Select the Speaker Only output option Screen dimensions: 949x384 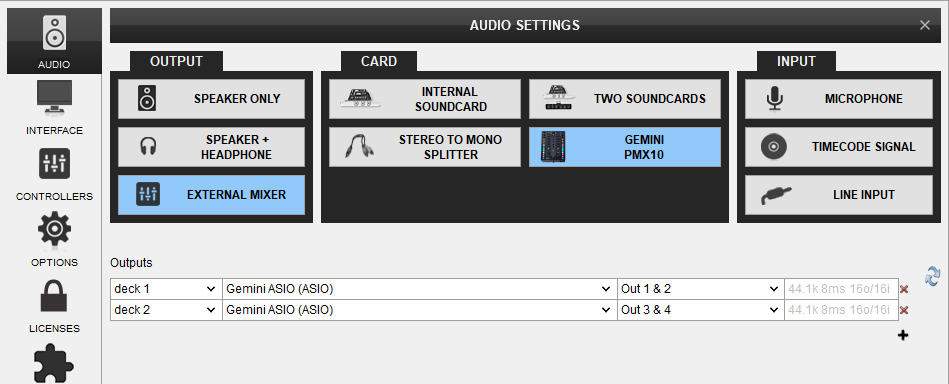coord(211,99)
